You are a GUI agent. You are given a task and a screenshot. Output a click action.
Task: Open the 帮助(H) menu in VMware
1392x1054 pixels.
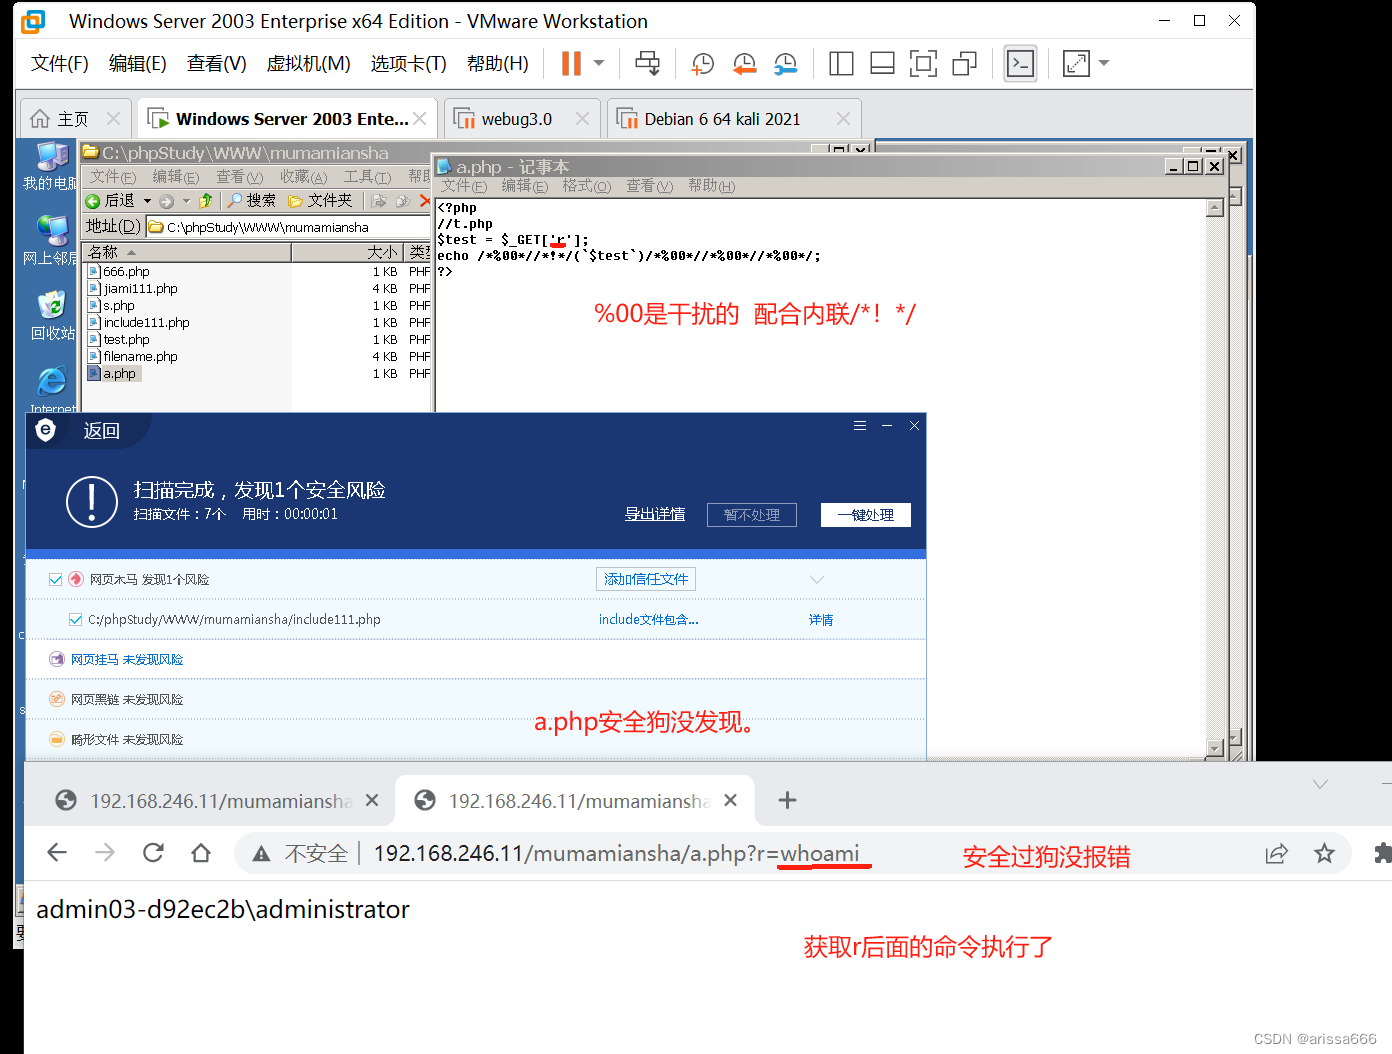coord(498,64)
